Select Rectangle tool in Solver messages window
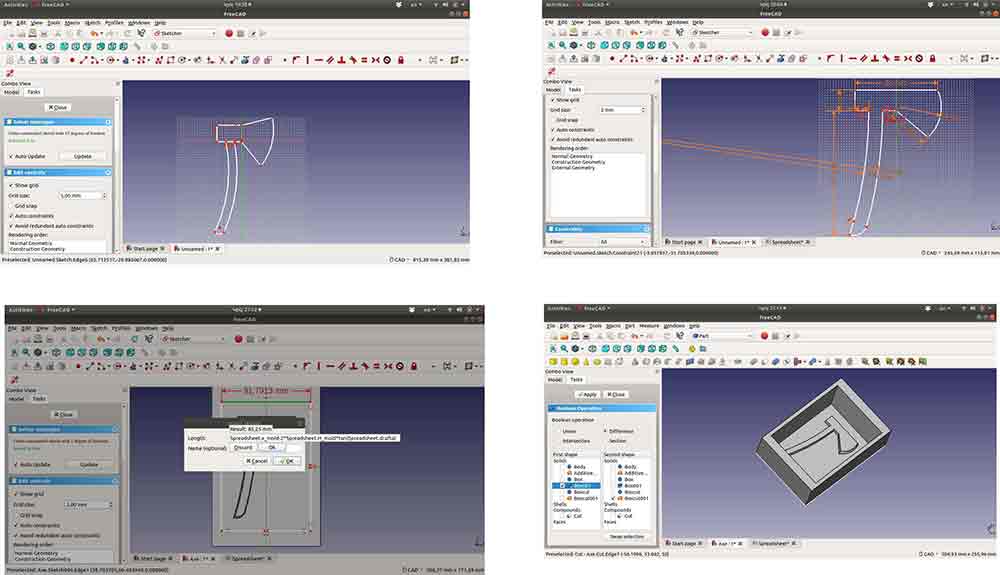This screenshot has width=1000, height=575. click(171, 60)
